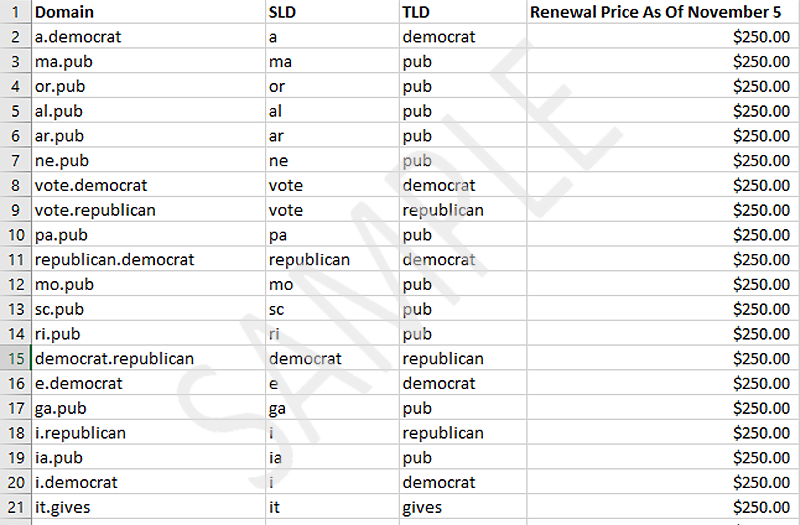Click the a.democrat cell

148,36
